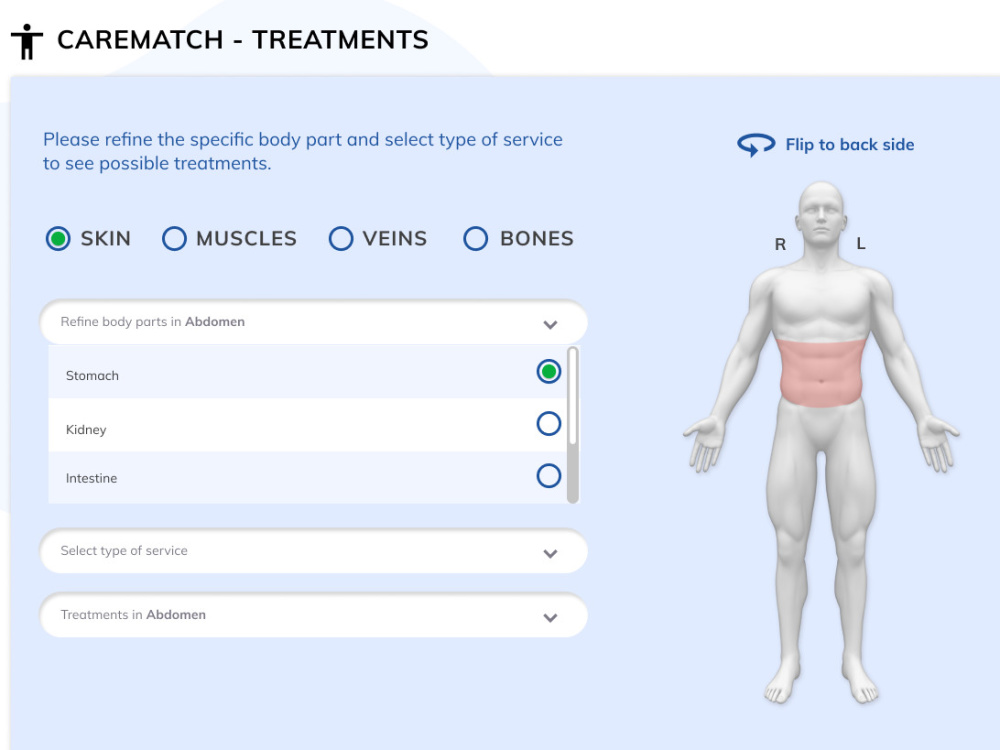Viewport: 1000px width, 750px height.
Task: Collapse the Refine body parts in Abdomen dropdown
Action: tap(313, 322)
